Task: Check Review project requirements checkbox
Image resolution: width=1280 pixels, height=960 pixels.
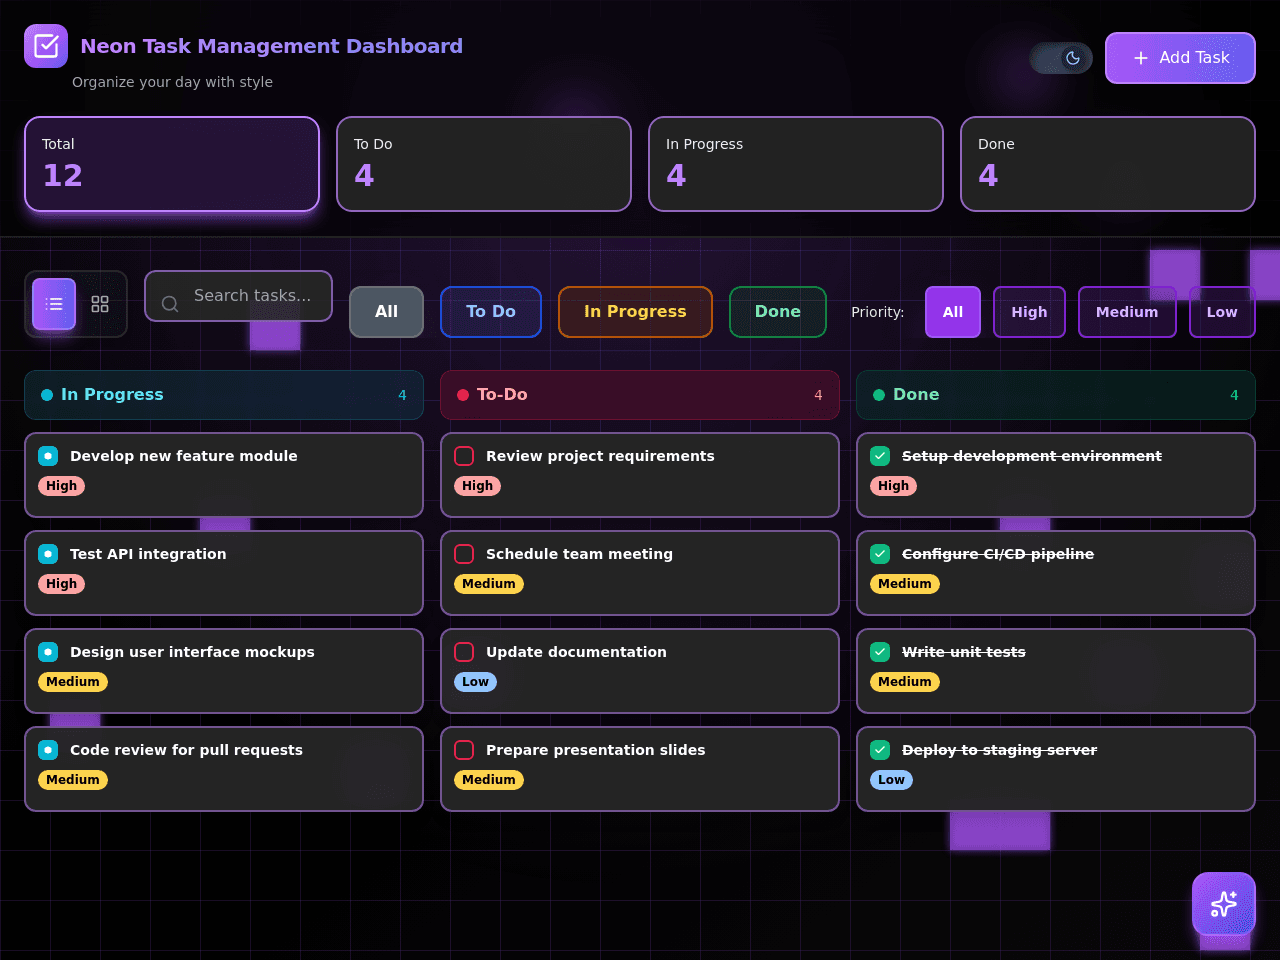Action: 464,456
